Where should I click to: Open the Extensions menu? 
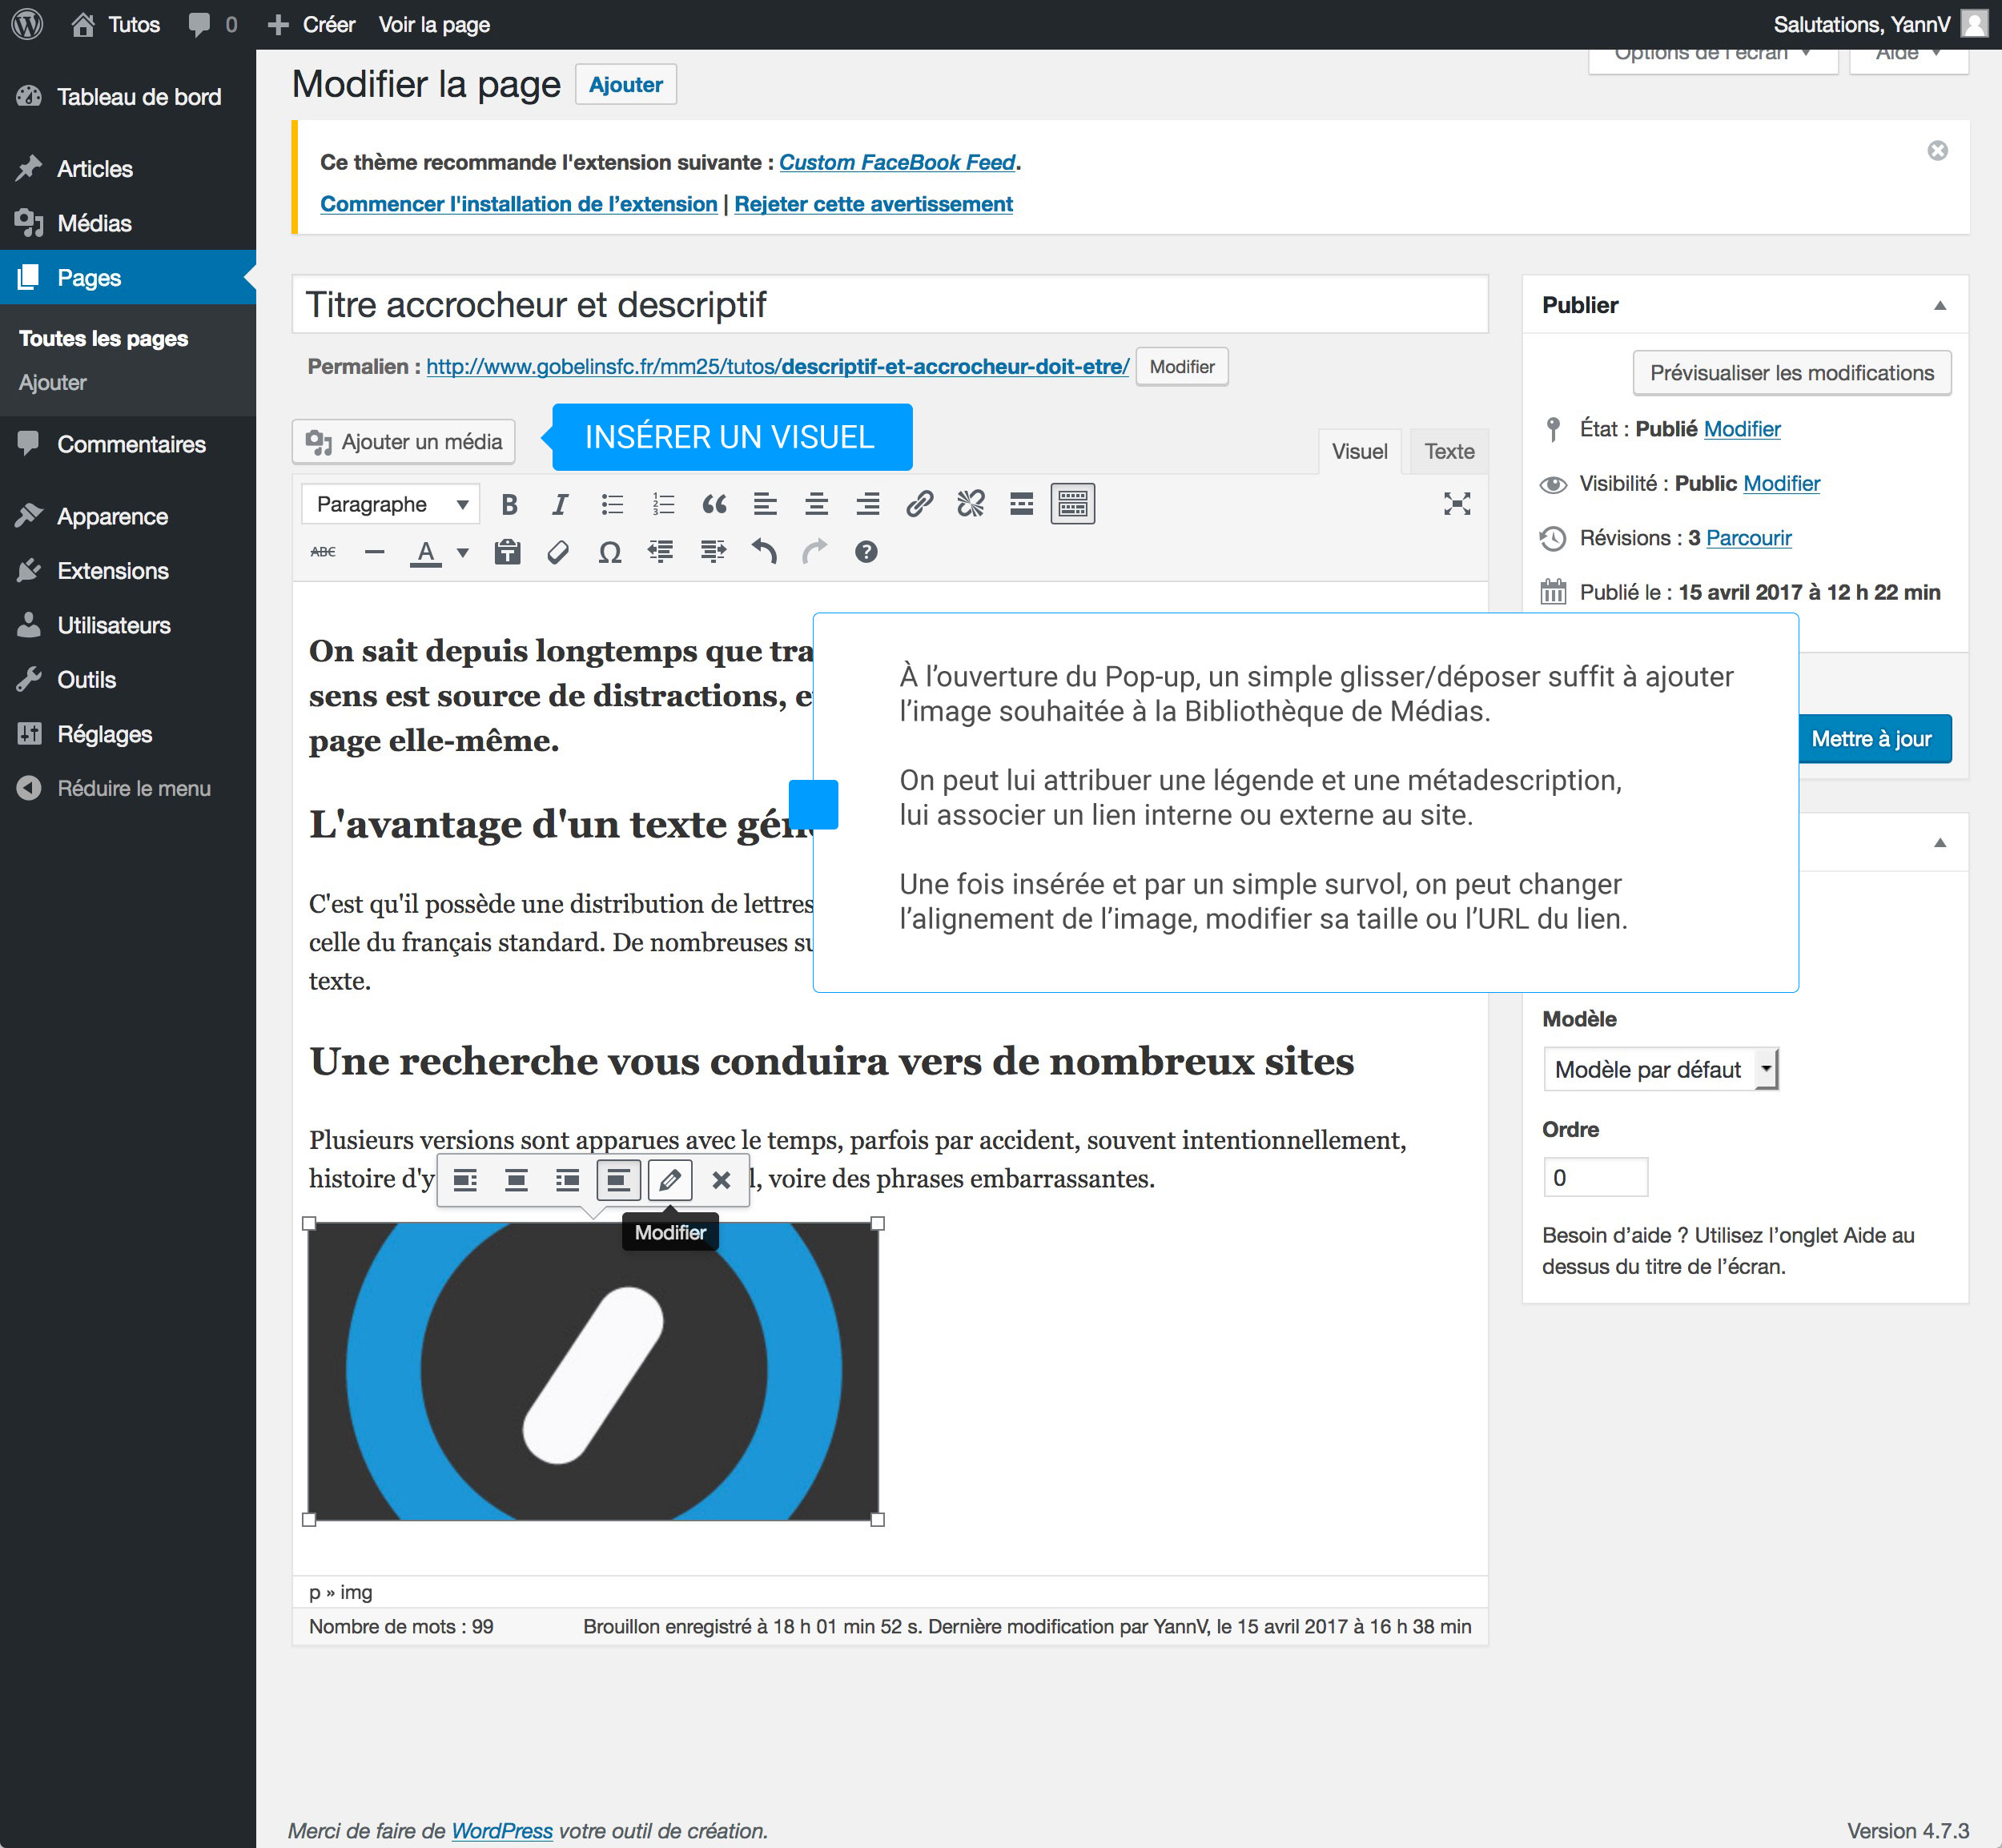128,571
